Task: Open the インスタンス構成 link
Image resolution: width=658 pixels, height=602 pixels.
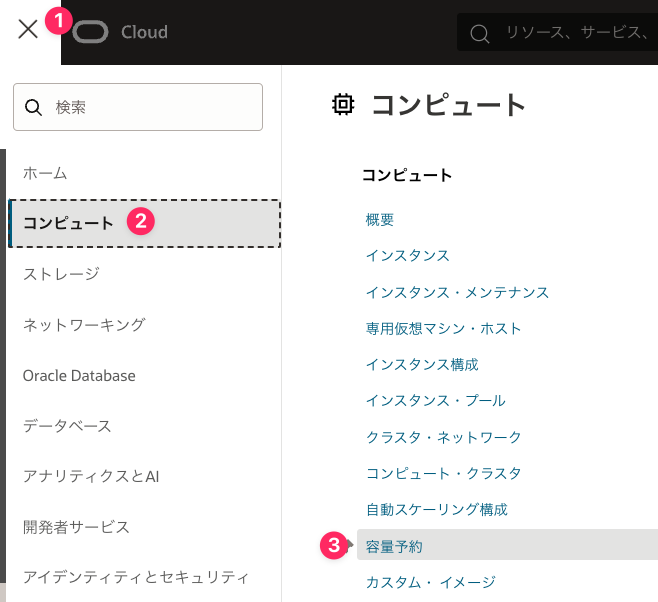Action: 422,364
